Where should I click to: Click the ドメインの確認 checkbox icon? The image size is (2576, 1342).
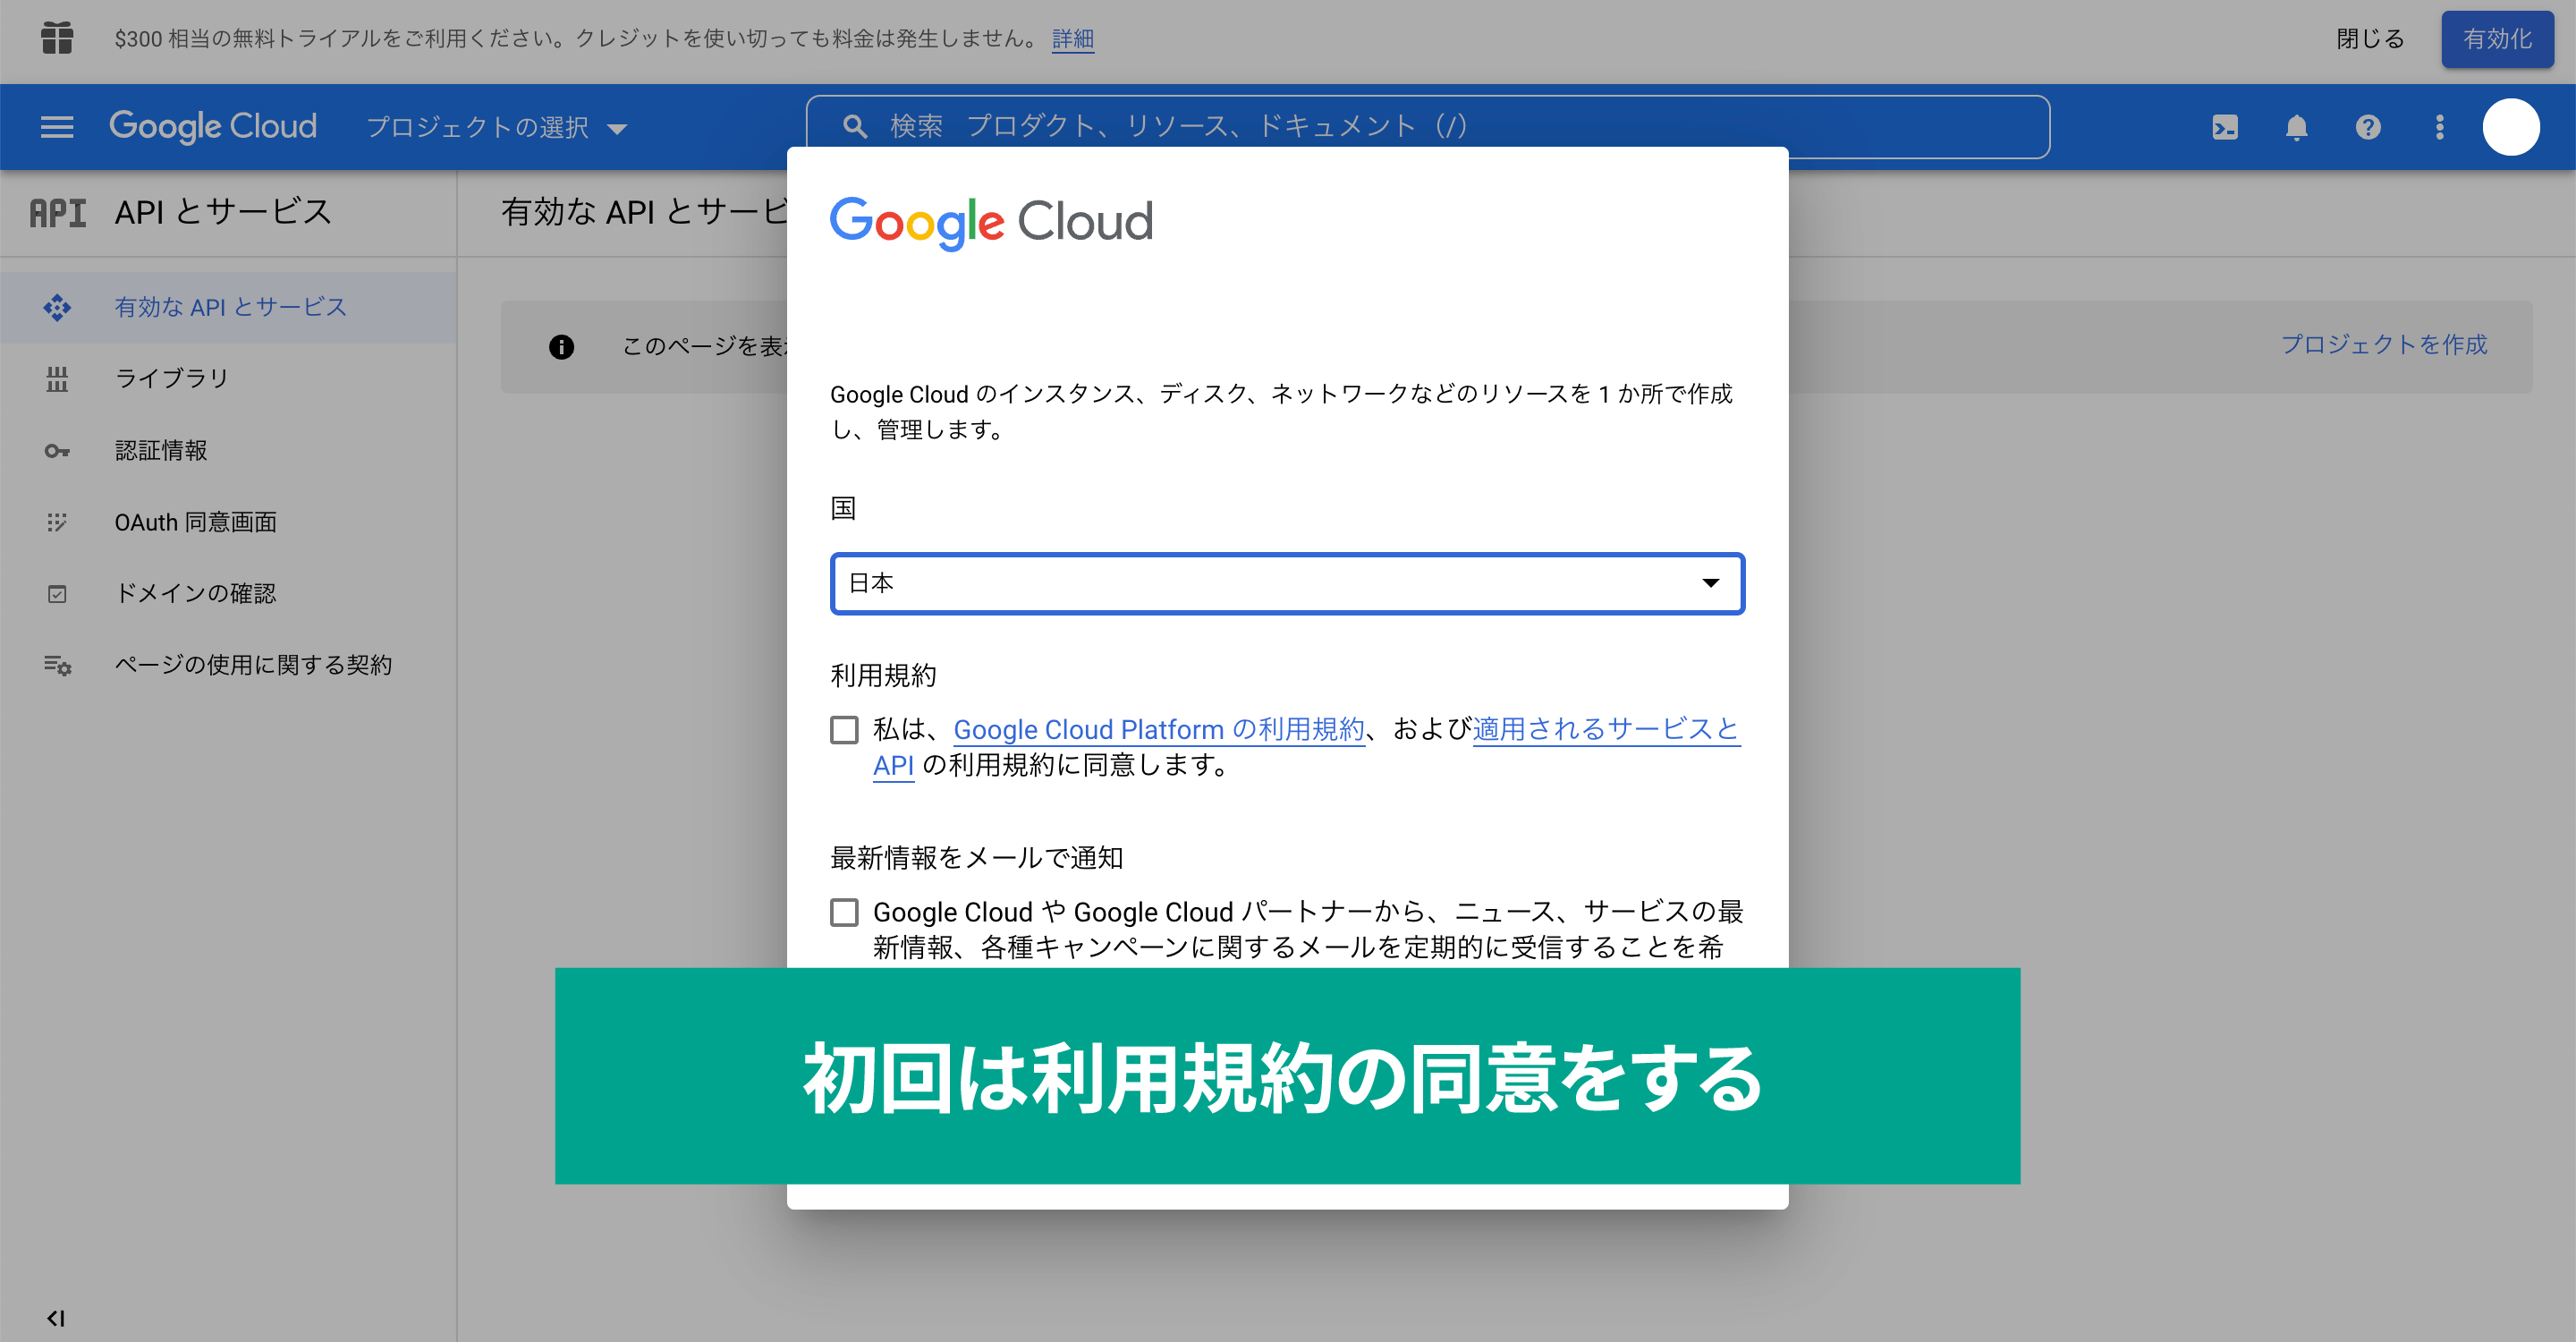tap(57, 594)
